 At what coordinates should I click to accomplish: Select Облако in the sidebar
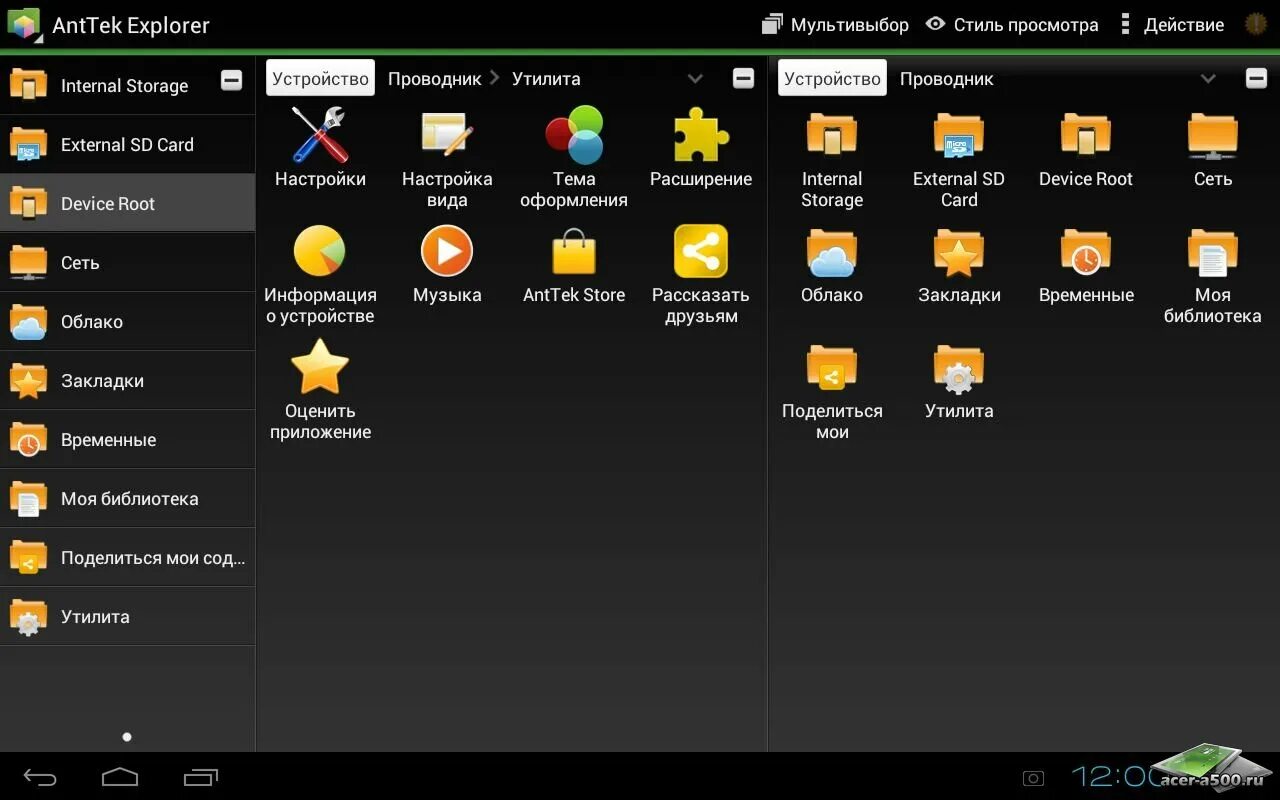click(127, 321)
